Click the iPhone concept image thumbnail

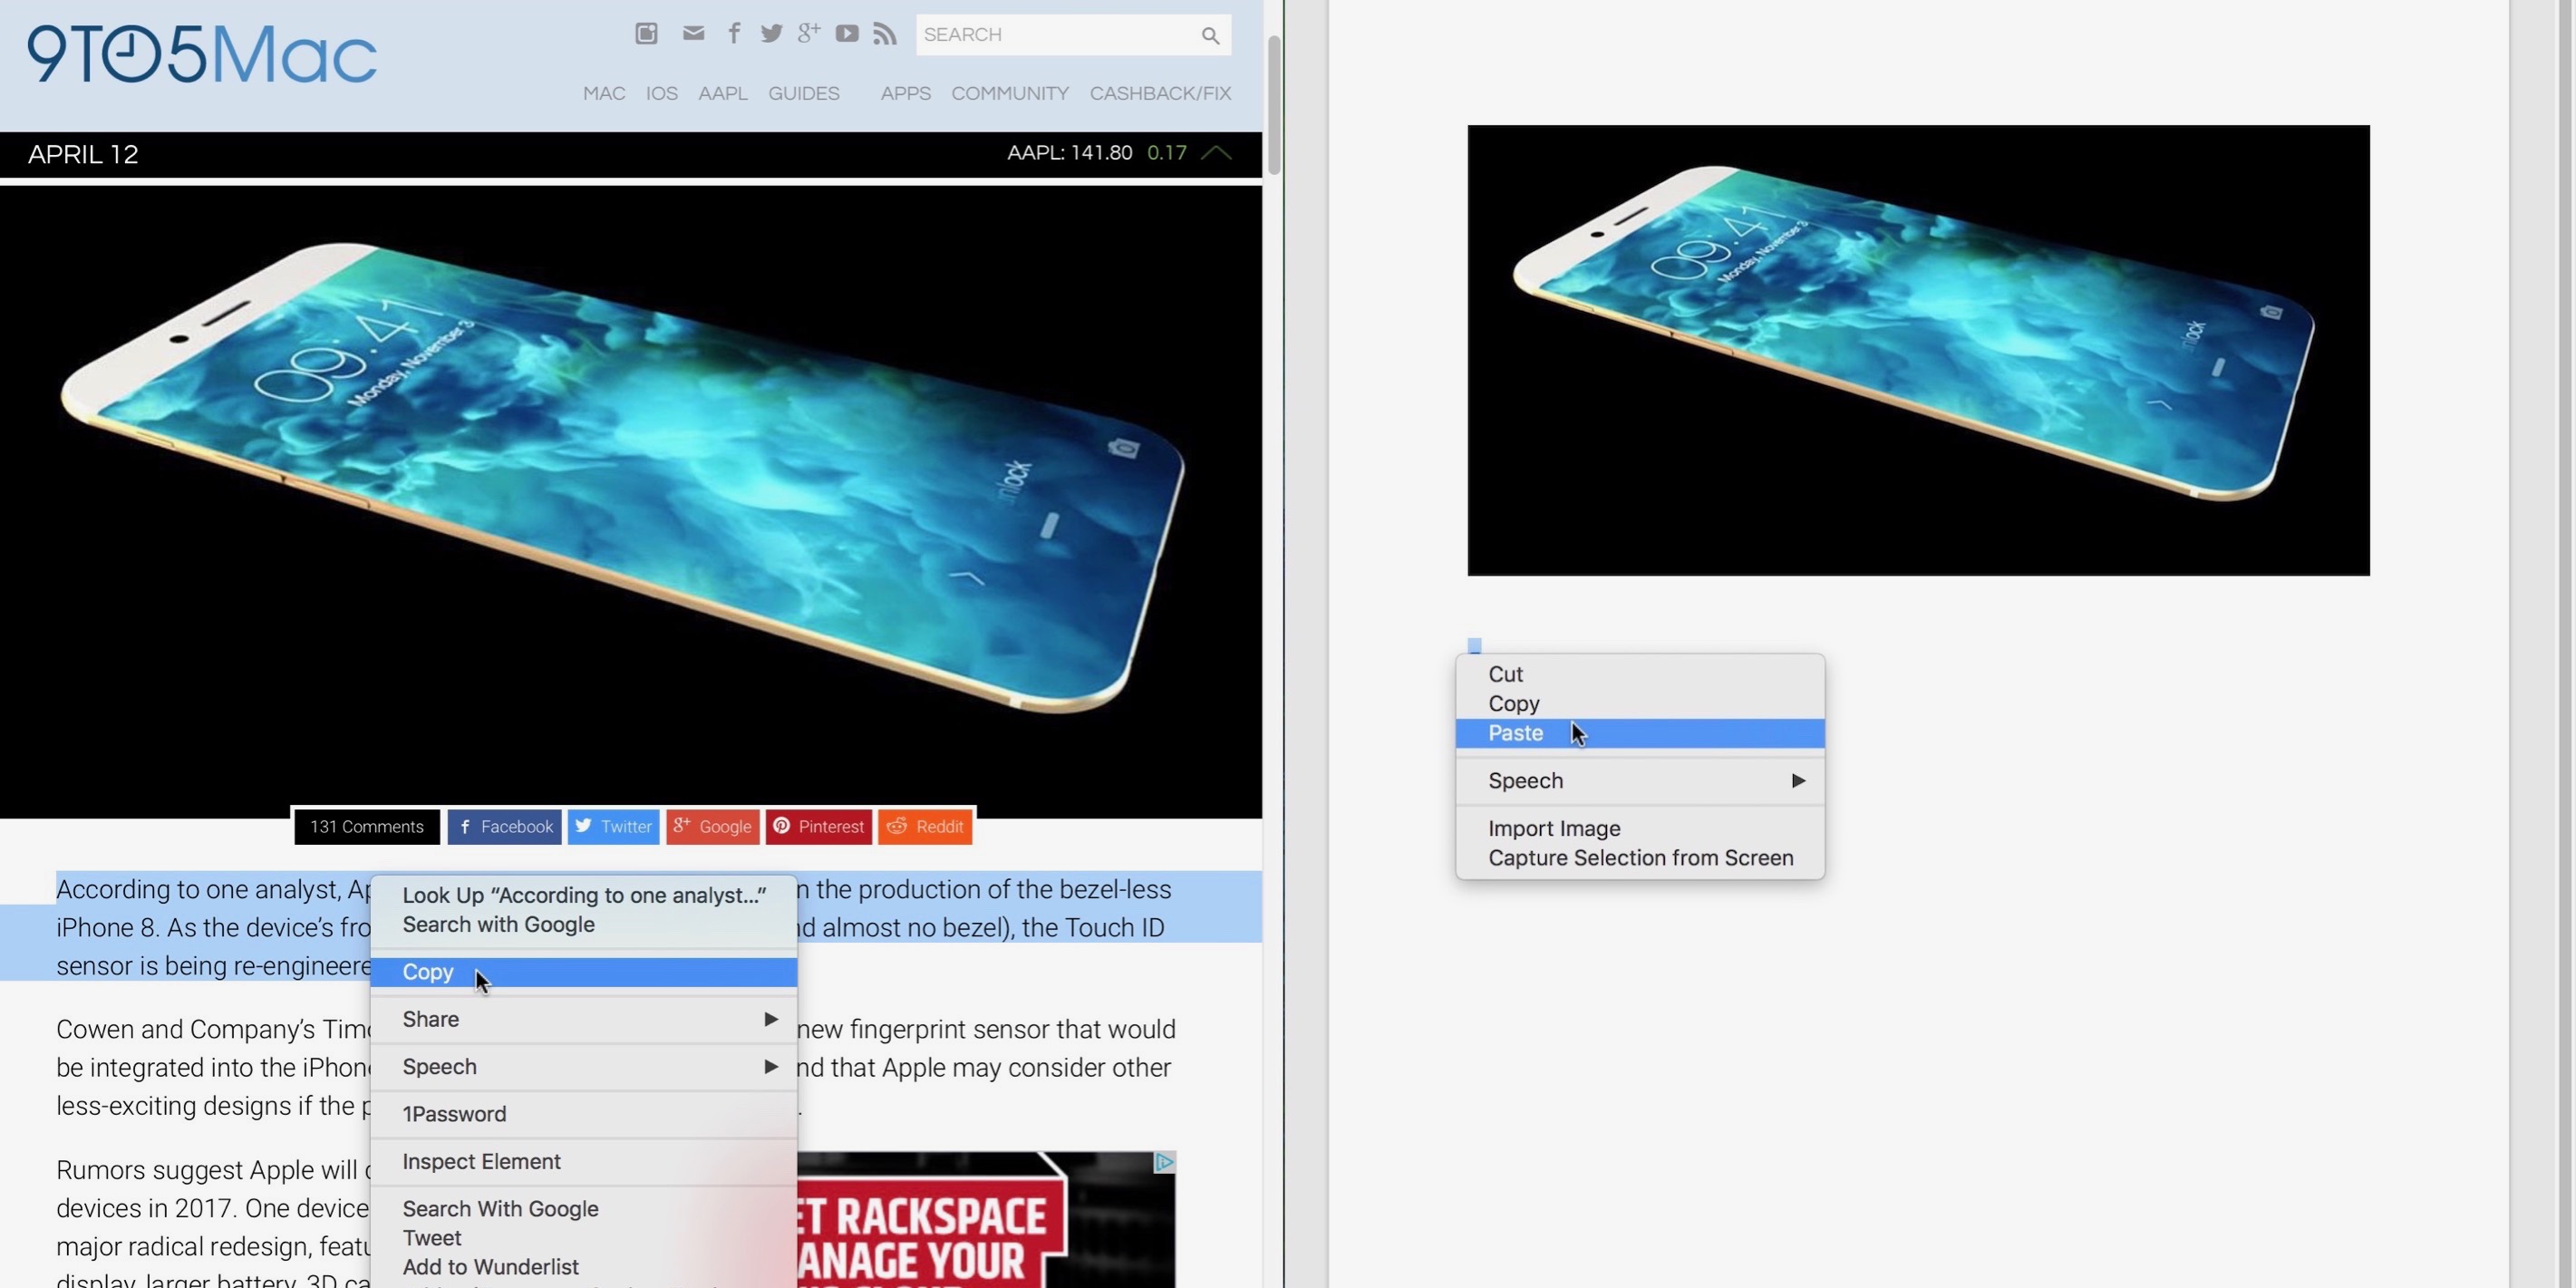click(x=1917, y=348)
